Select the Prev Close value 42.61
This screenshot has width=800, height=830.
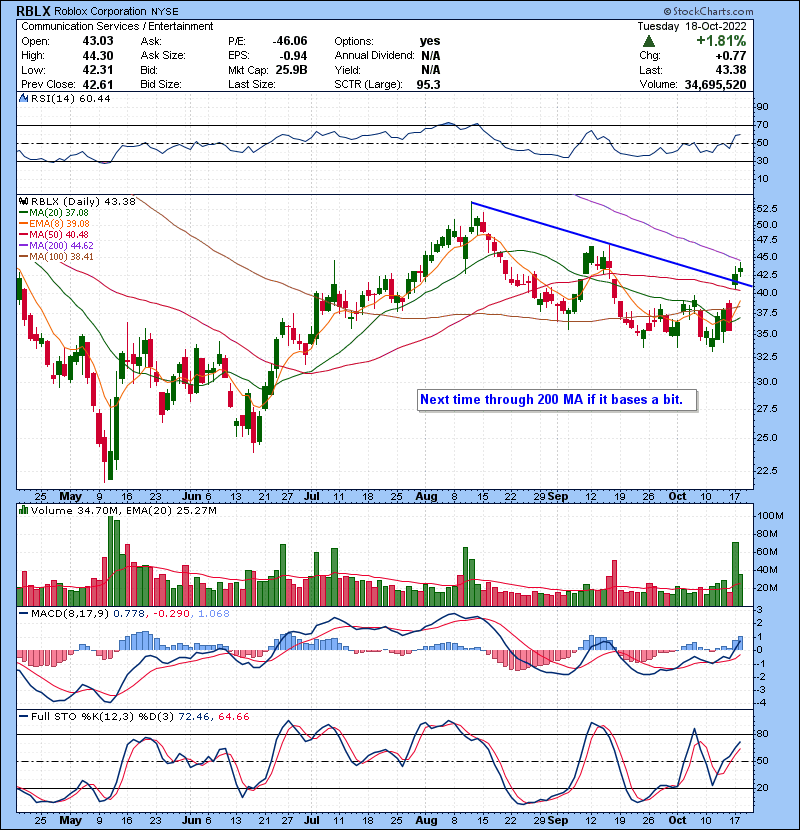(97, 84)
